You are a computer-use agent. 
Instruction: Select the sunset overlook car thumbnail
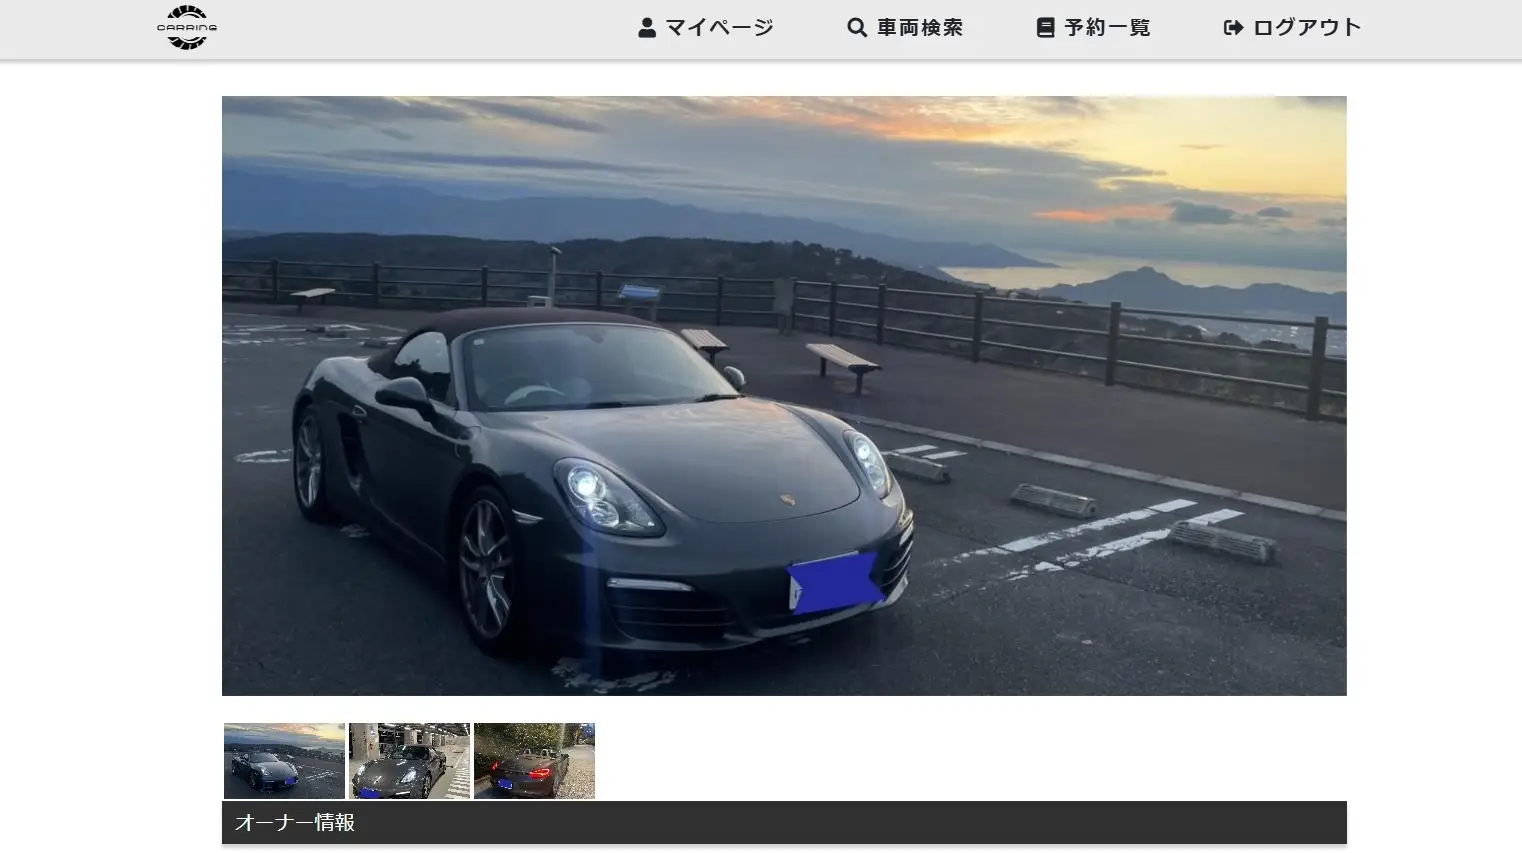(x=284, y=761)
